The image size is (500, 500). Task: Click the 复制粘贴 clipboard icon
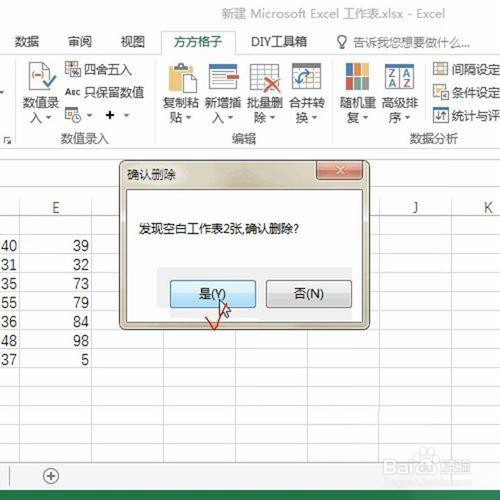(183, 77)
